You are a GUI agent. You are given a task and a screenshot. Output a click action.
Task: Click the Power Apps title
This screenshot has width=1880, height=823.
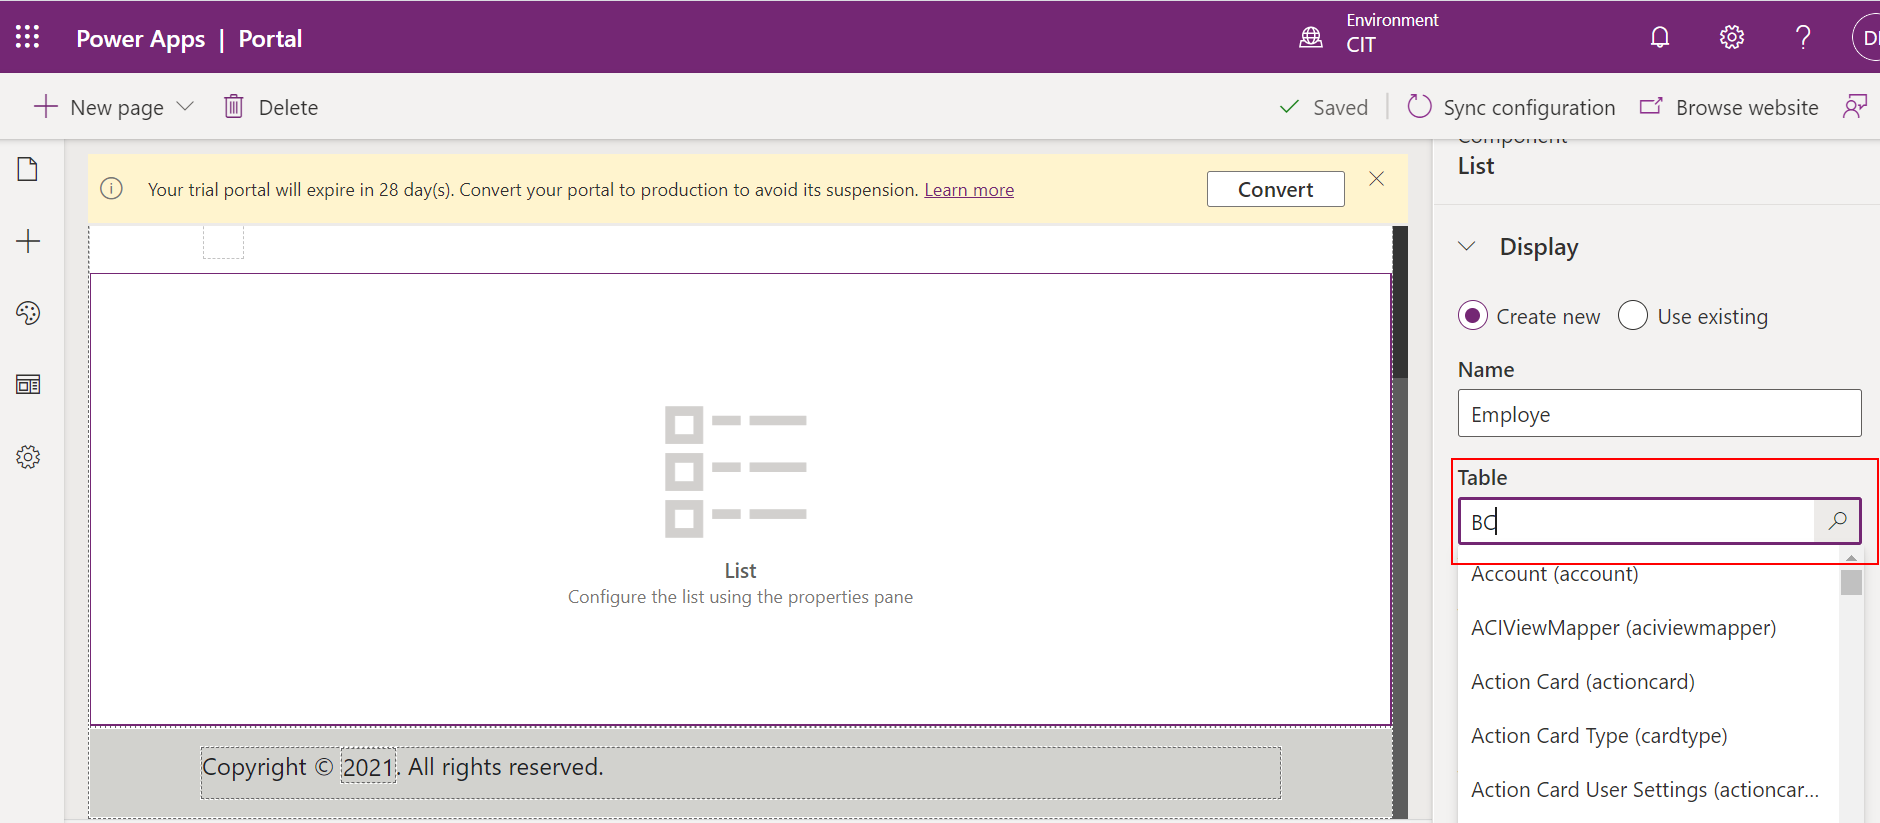(x=141, y=39)
